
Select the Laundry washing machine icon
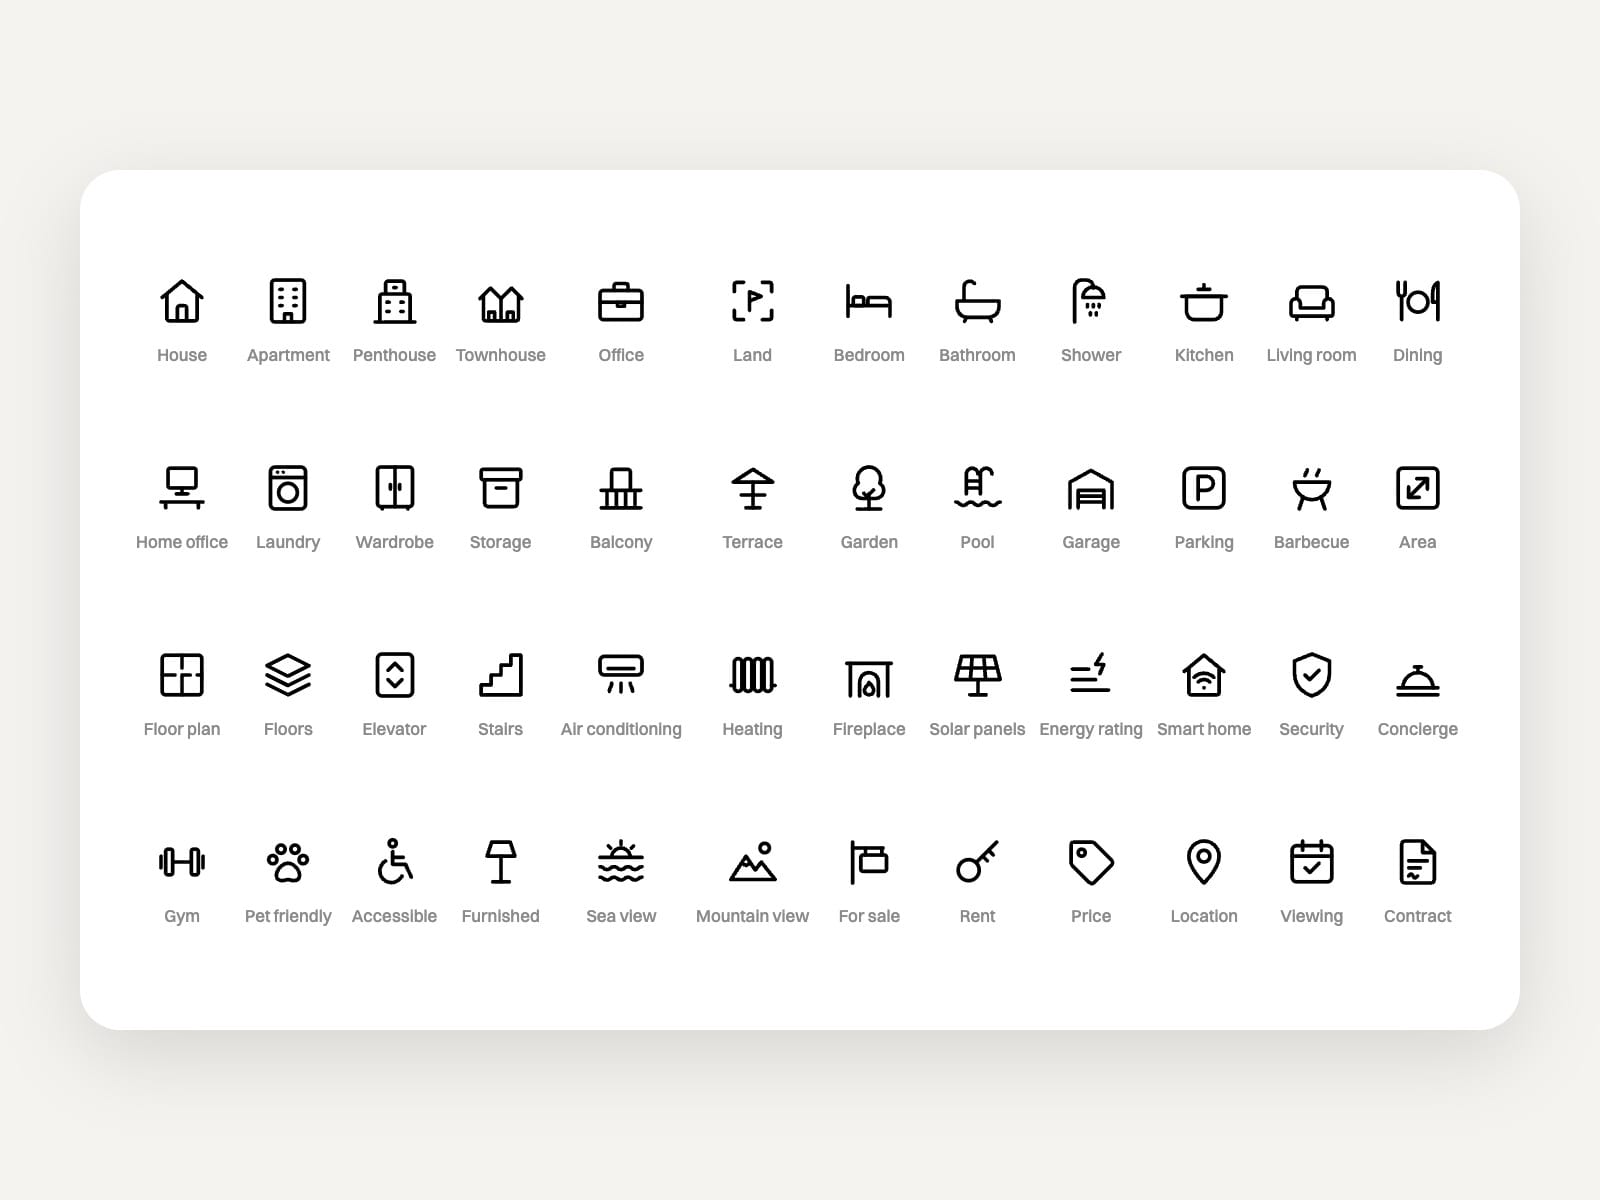pos(288,488)
